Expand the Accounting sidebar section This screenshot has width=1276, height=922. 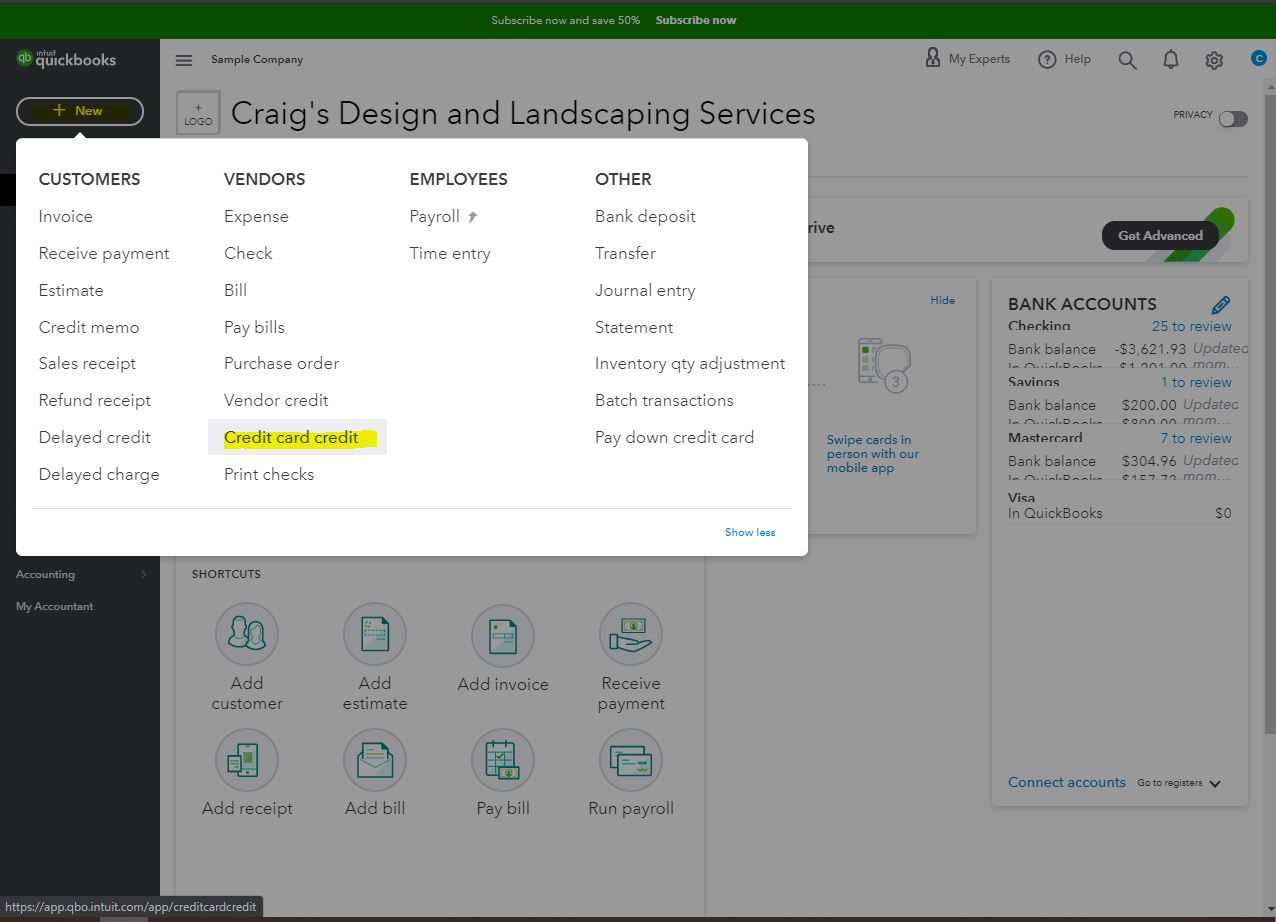[x=45, y=574]
